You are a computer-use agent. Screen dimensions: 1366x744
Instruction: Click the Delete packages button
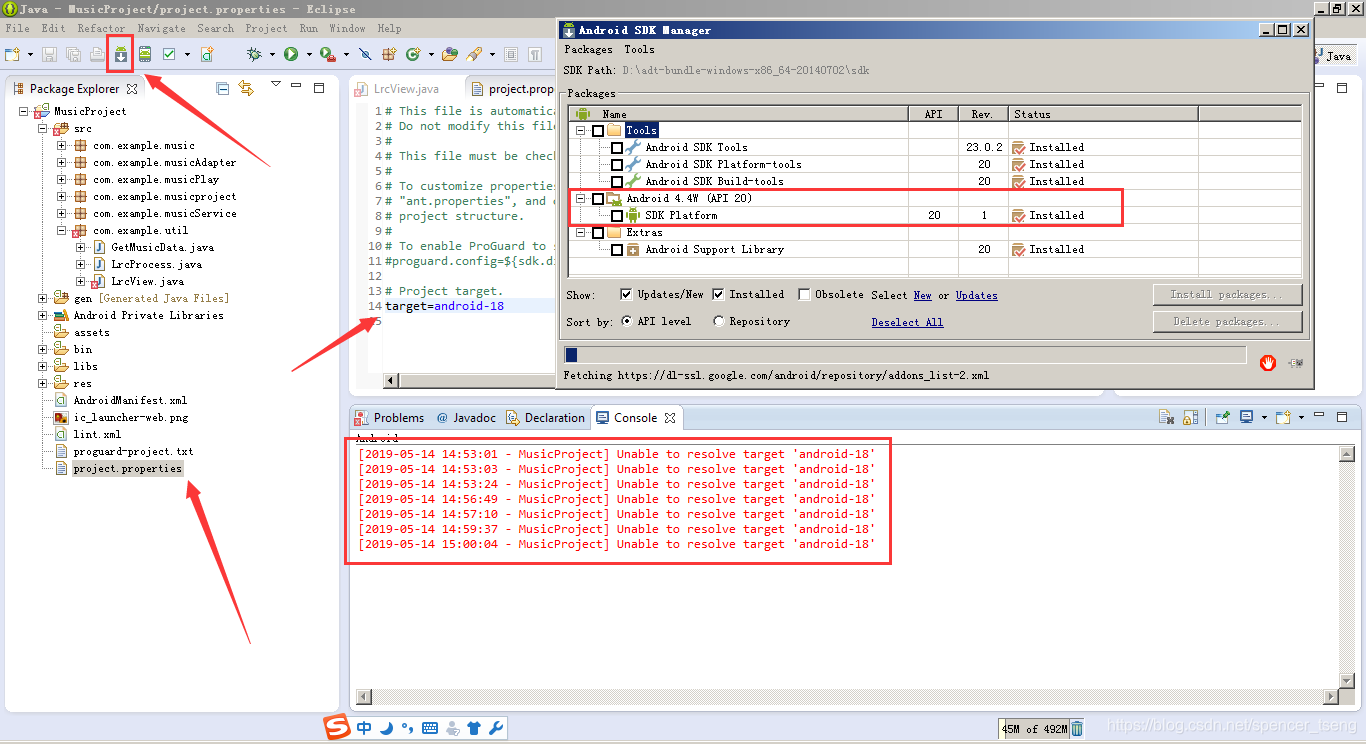pyautogui.click(x=1227, y=321)
